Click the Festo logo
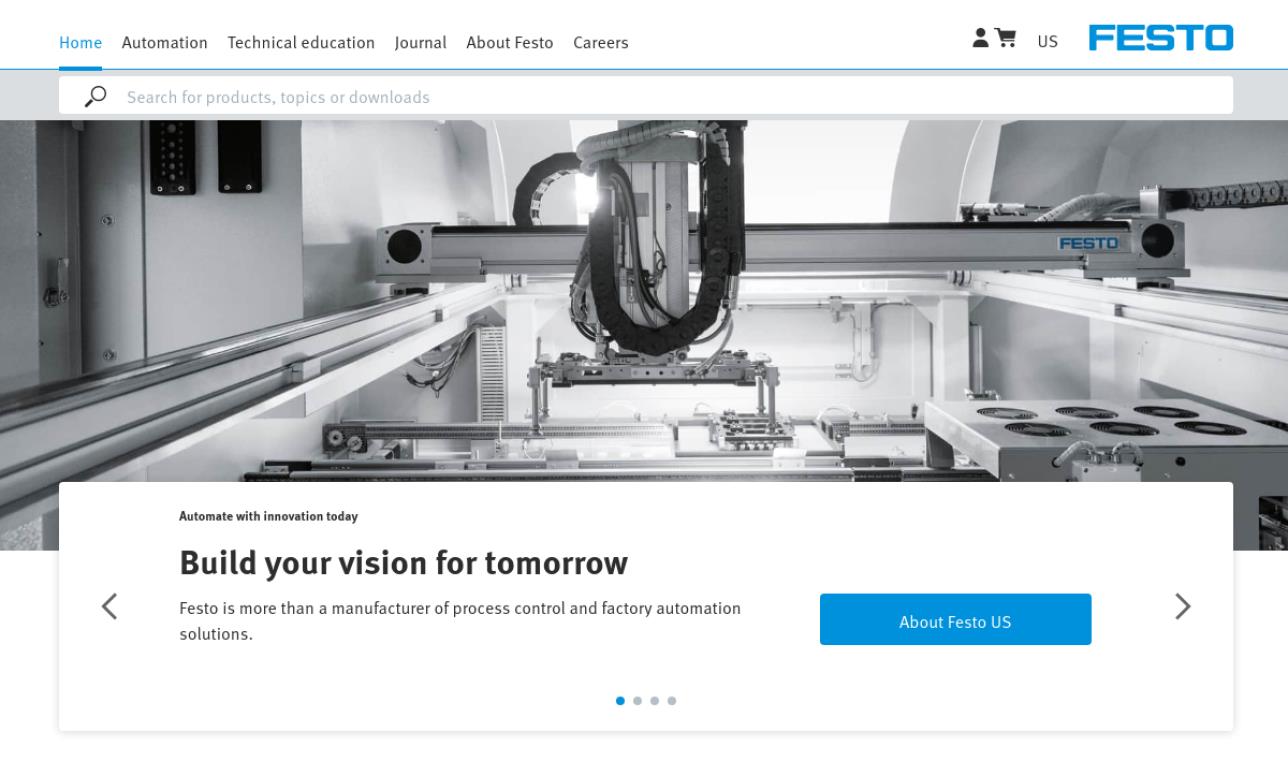Screen dimensions: 1288x772 pyautogui.click(x=1161, y=39)
